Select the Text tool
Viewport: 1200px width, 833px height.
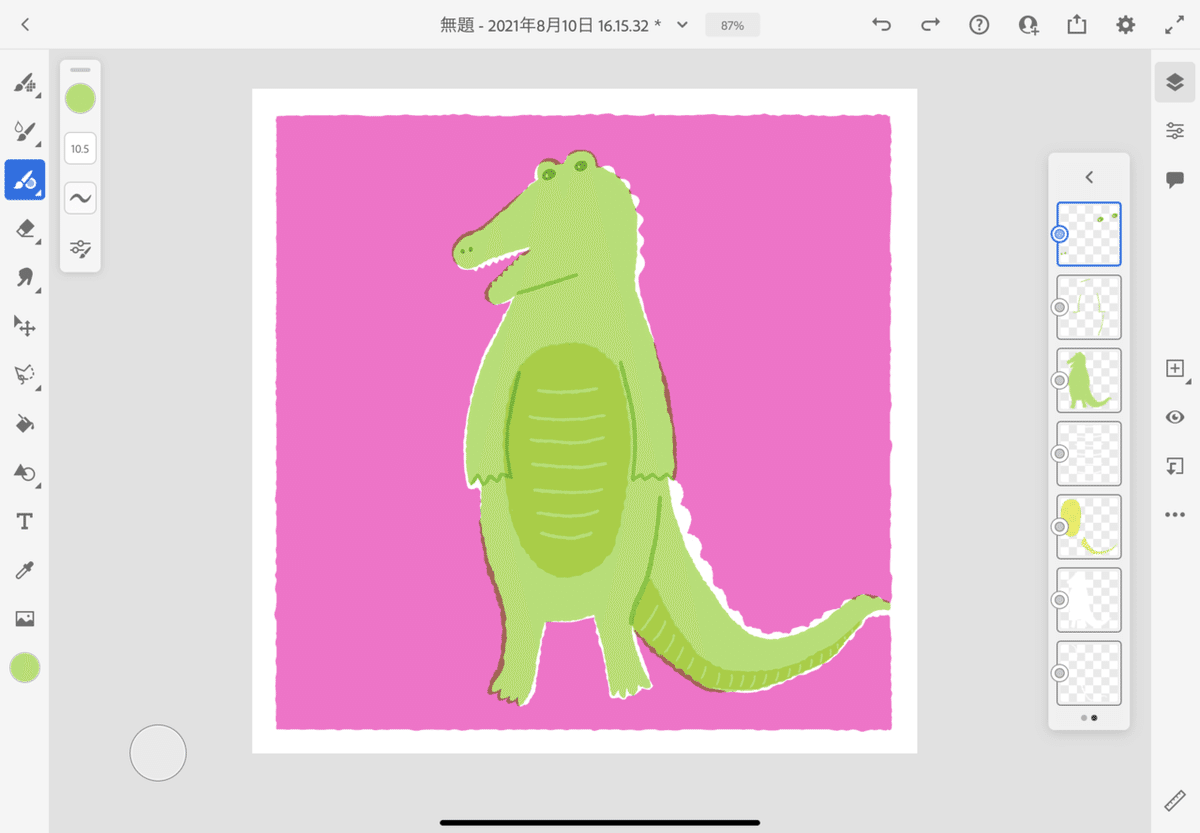(25, 520)
